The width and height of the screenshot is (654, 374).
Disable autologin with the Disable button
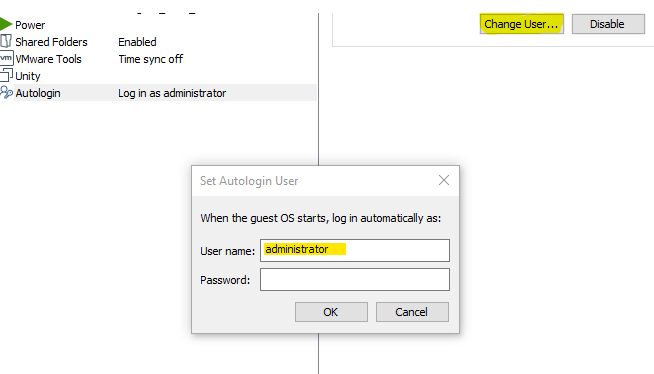tap(608, 24)
